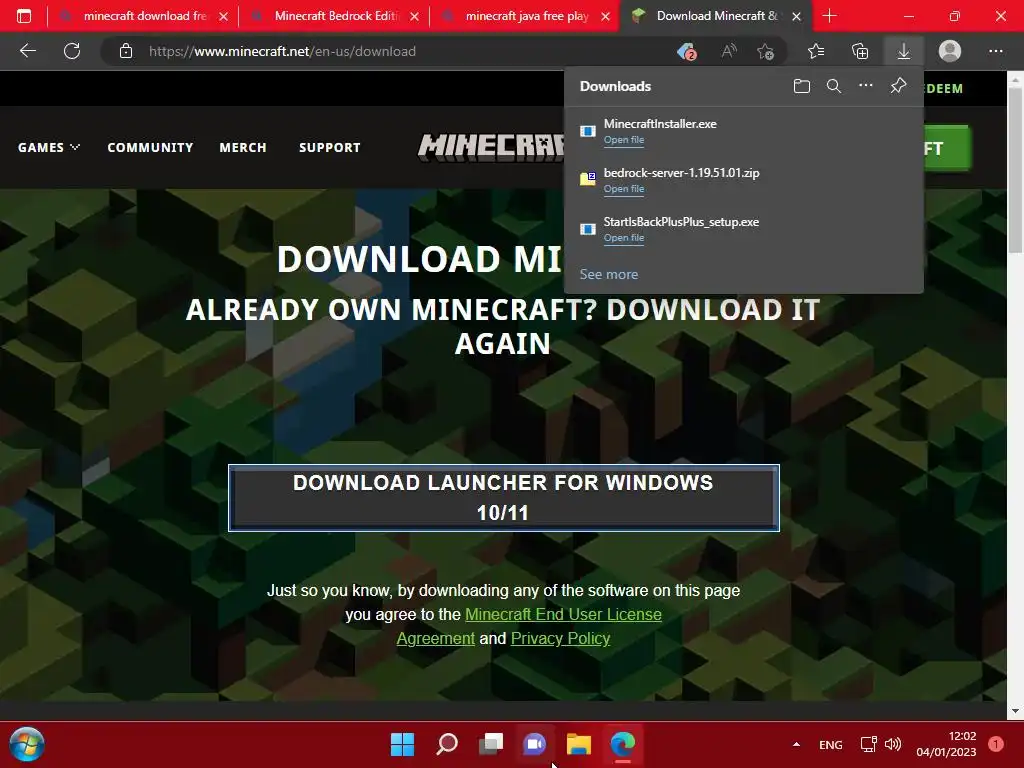Open file for MinecraftInstaller.exe

(x=624, y=140)
